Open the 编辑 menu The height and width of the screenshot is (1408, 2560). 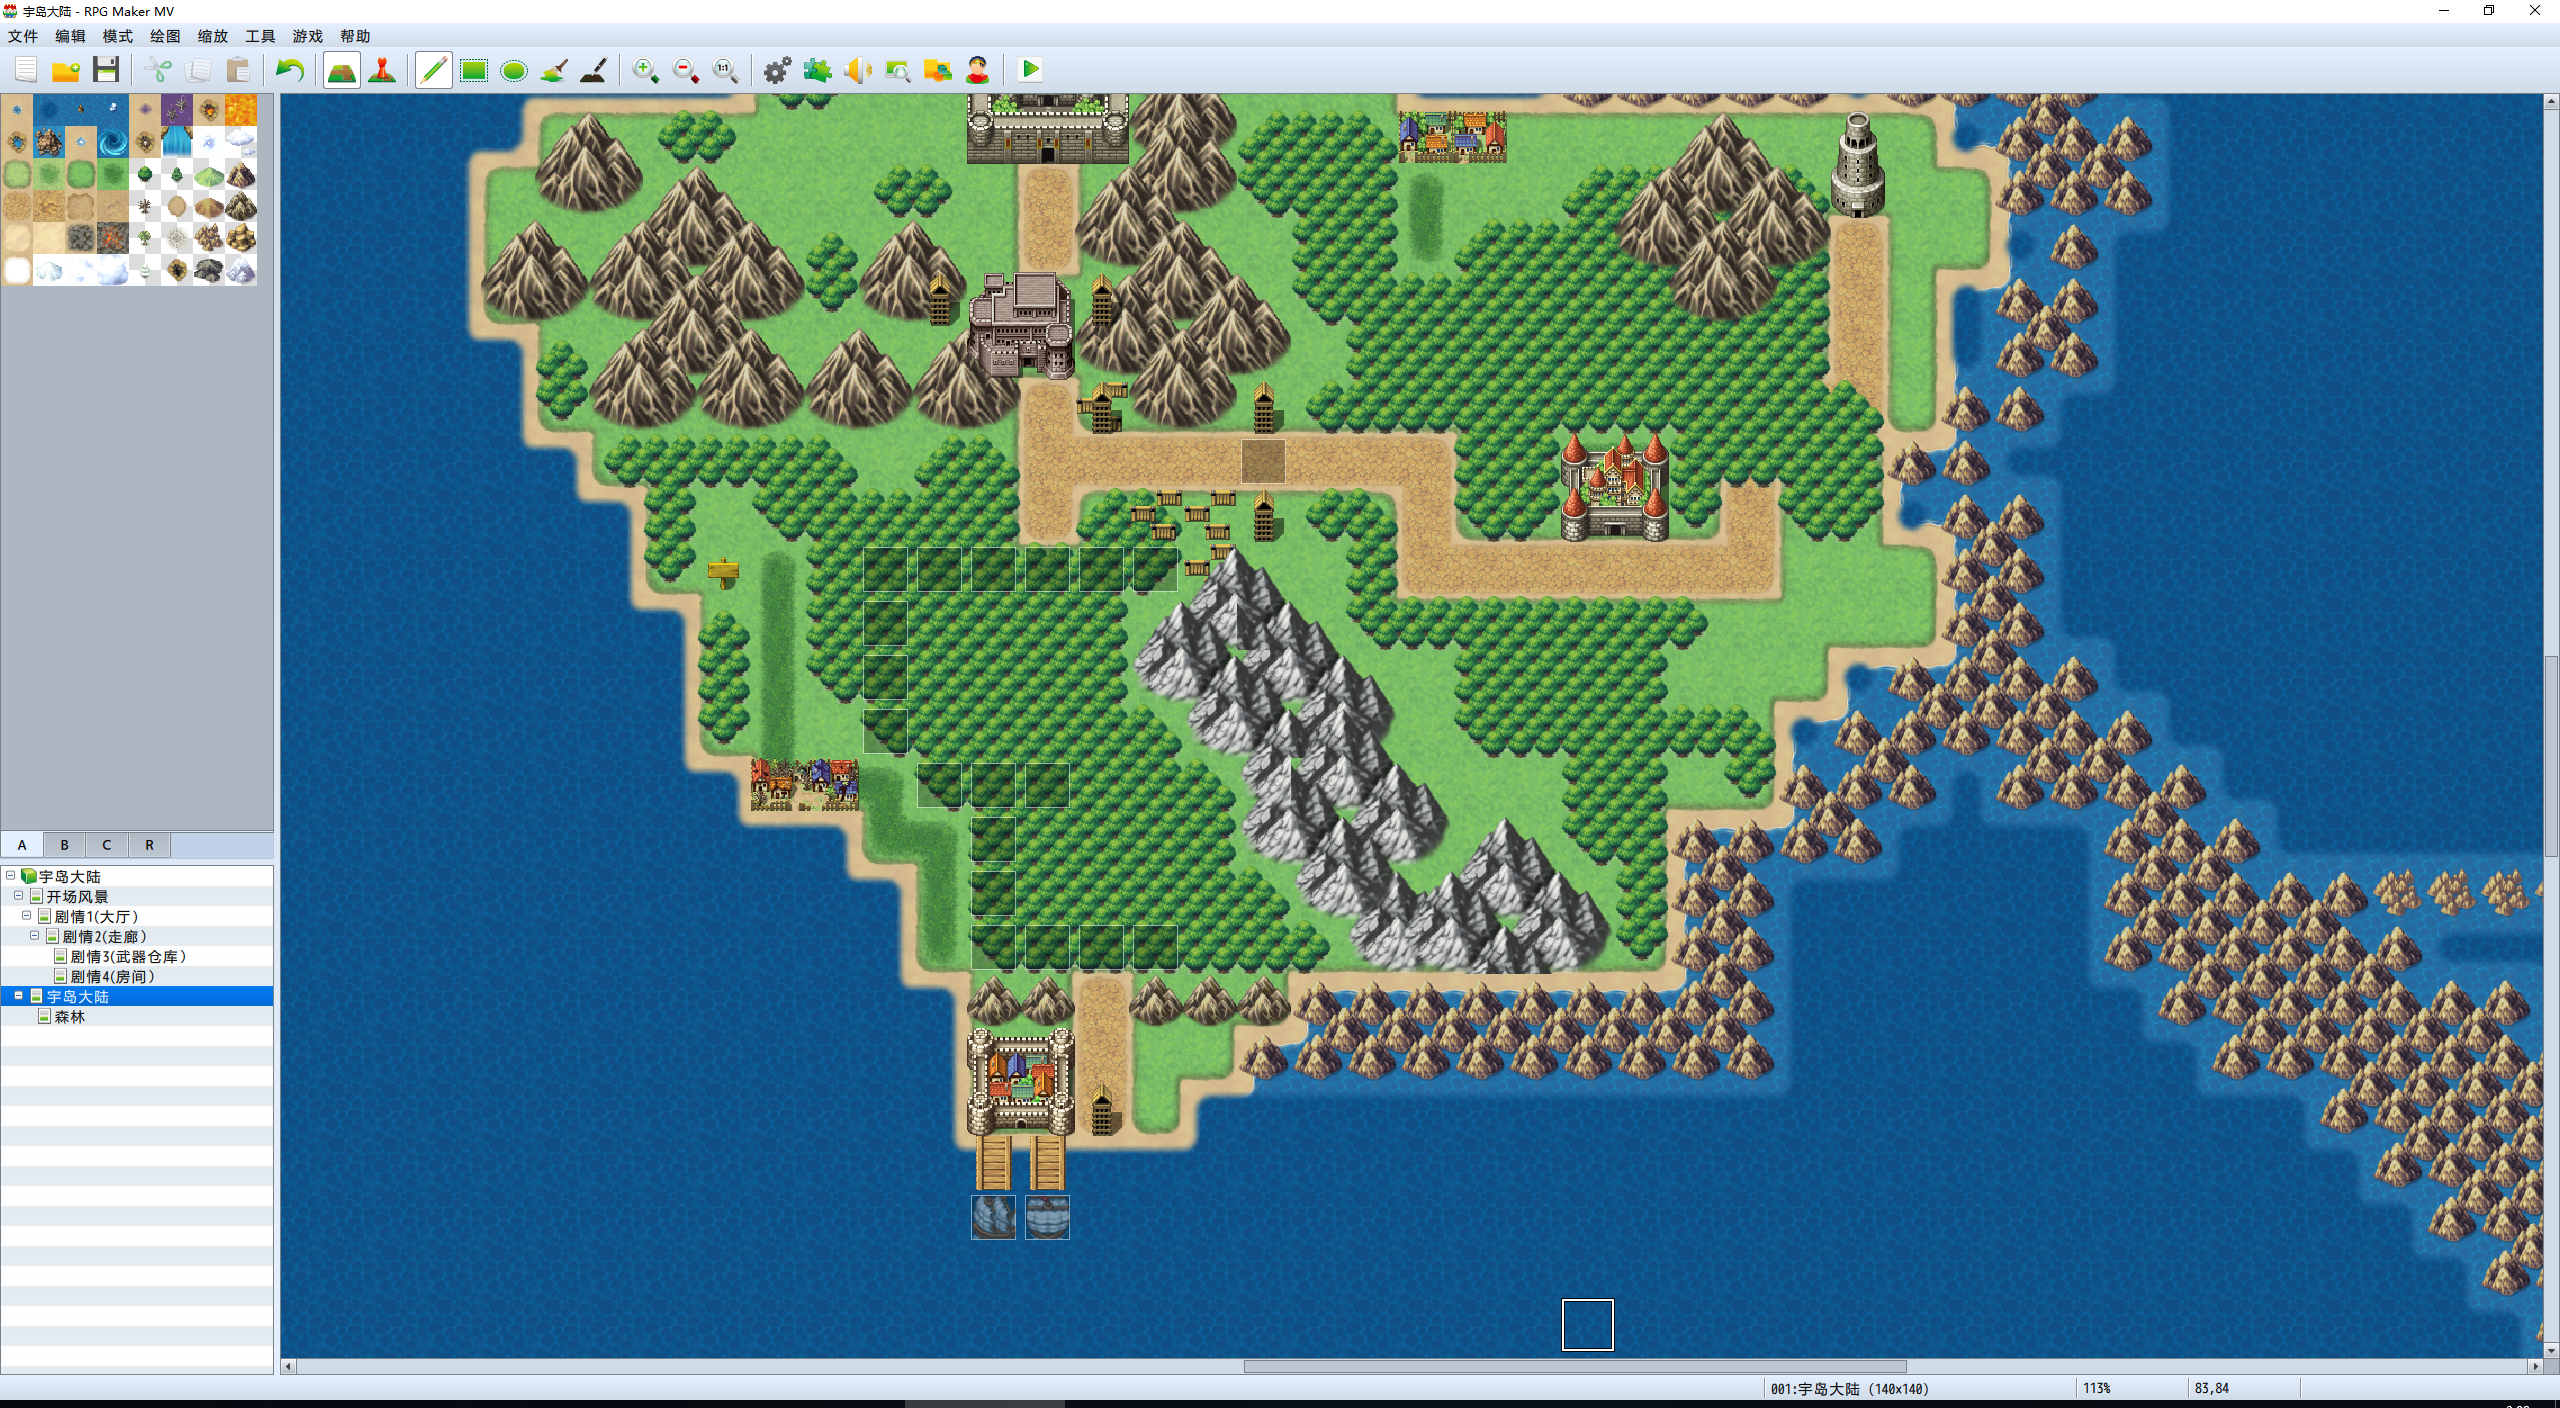point(70,36)
